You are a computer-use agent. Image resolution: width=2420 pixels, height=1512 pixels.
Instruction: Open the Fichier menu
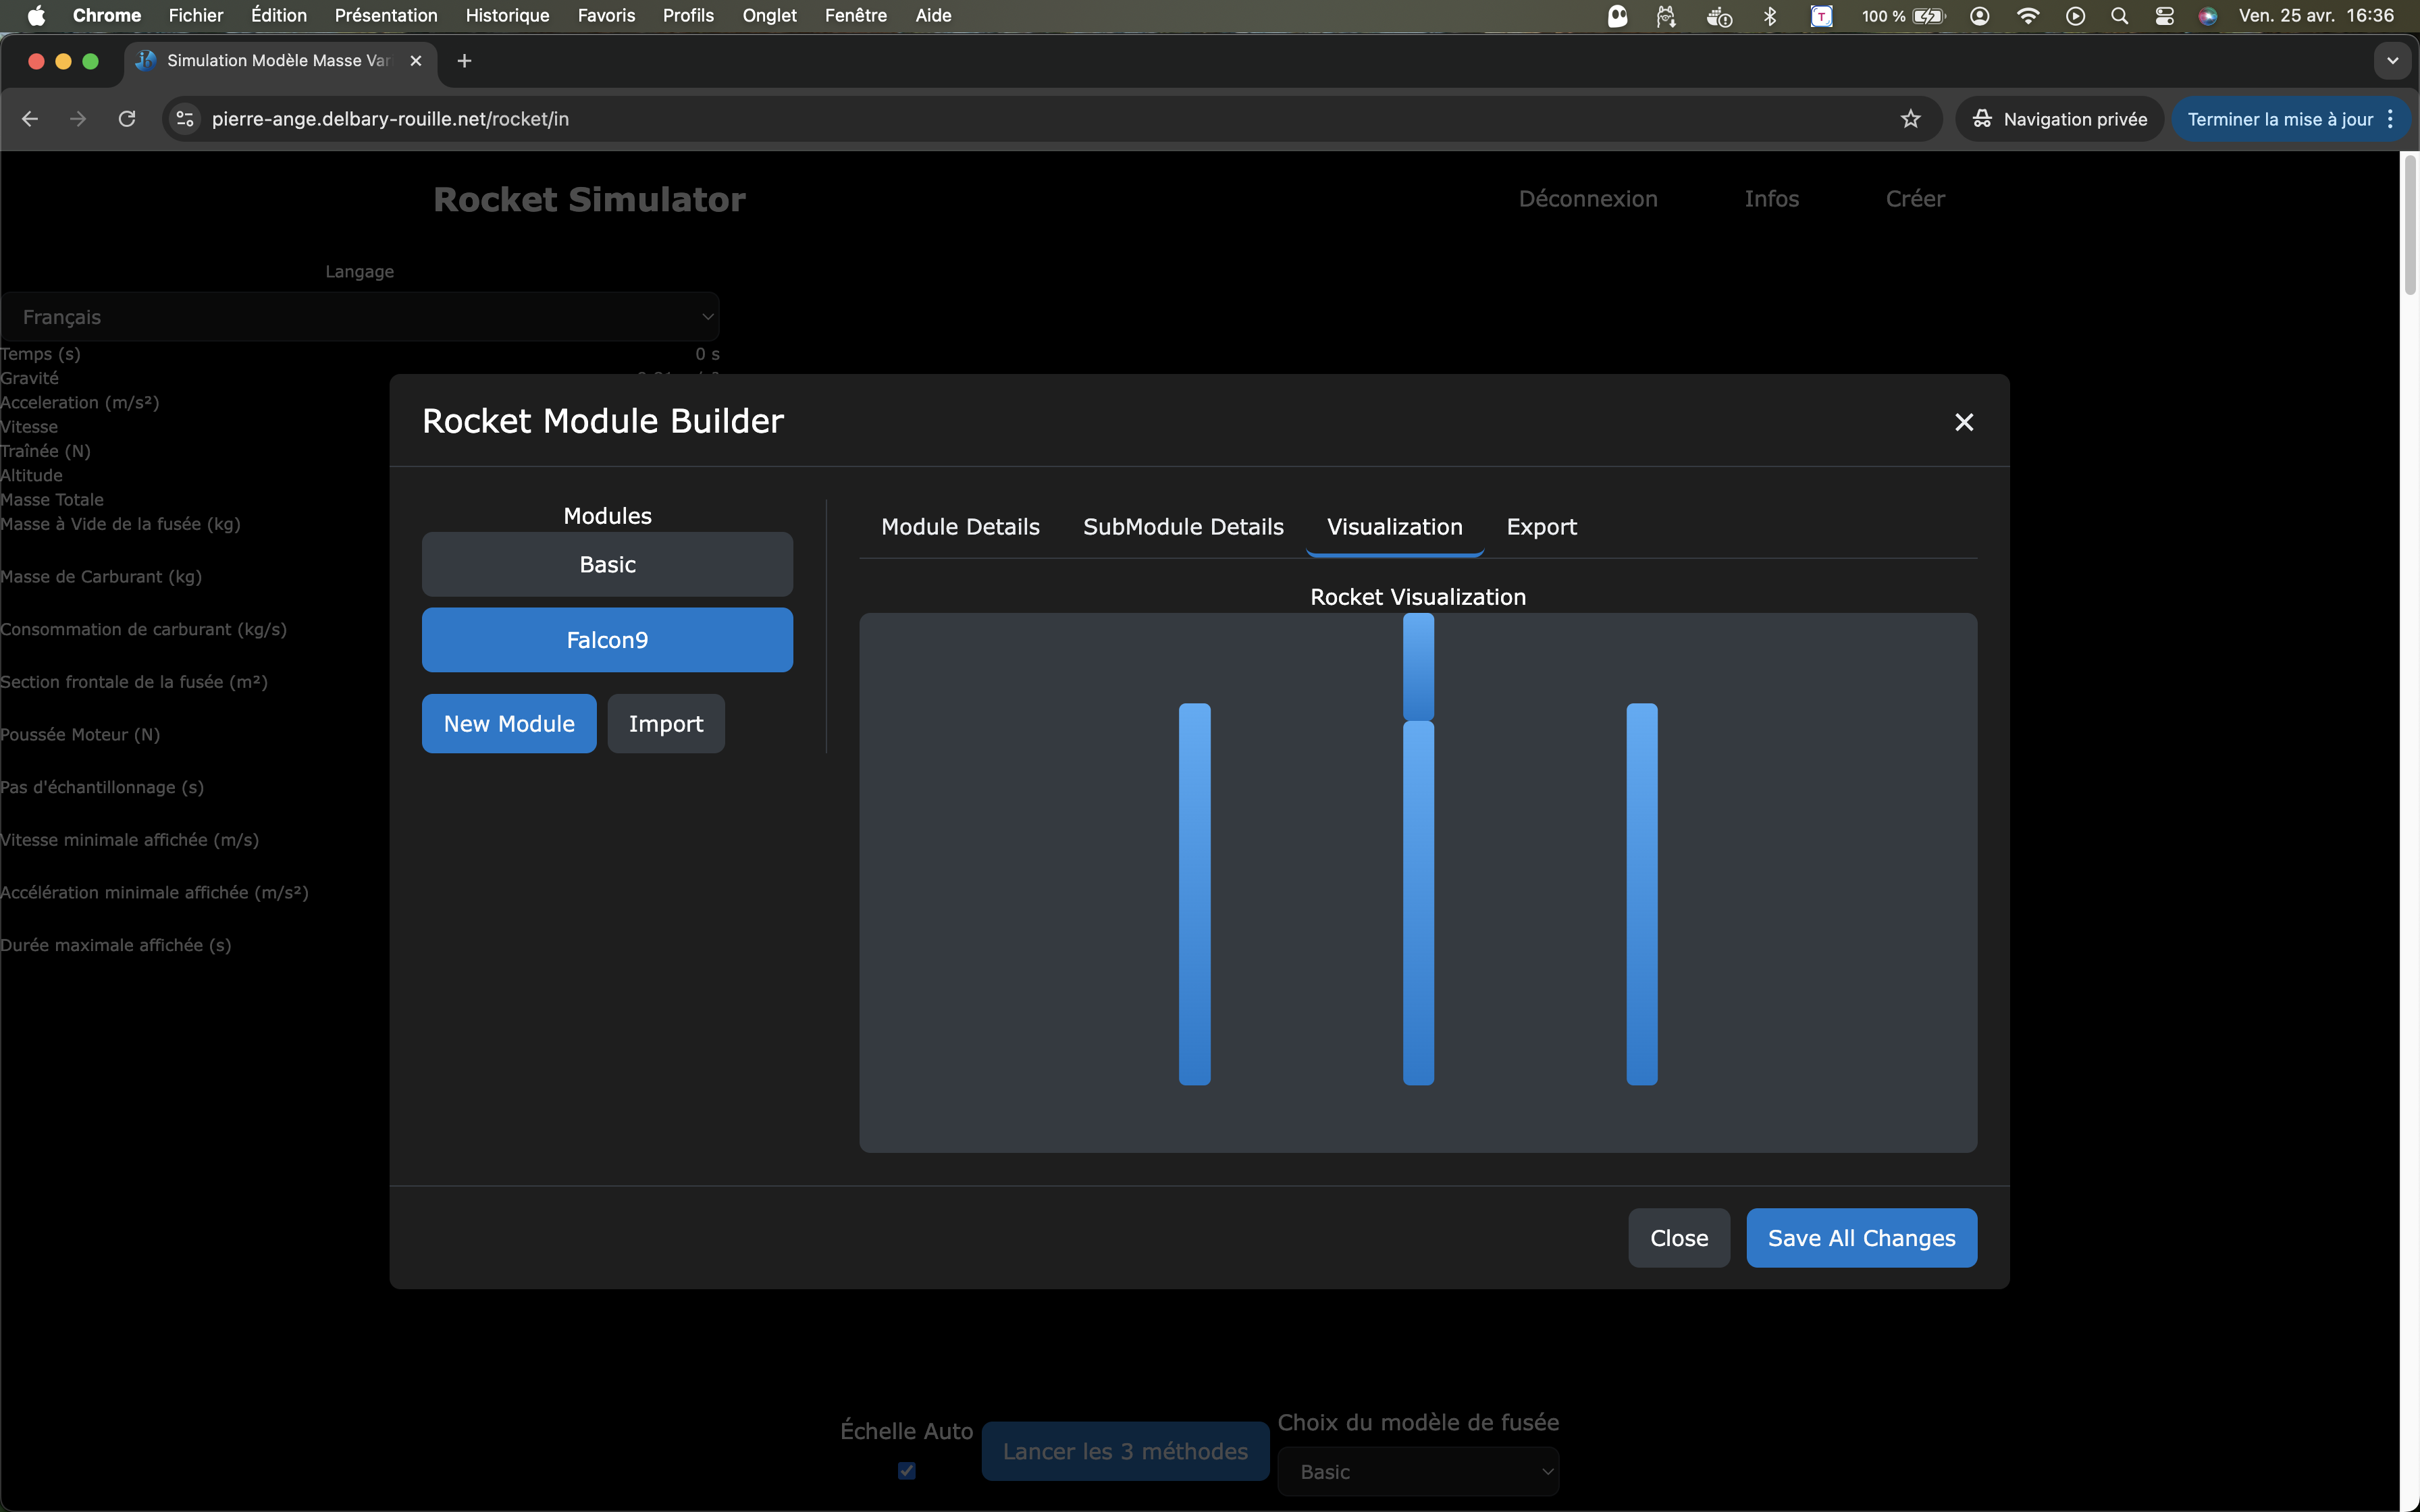pyautogui.click(x=196, y=15)
